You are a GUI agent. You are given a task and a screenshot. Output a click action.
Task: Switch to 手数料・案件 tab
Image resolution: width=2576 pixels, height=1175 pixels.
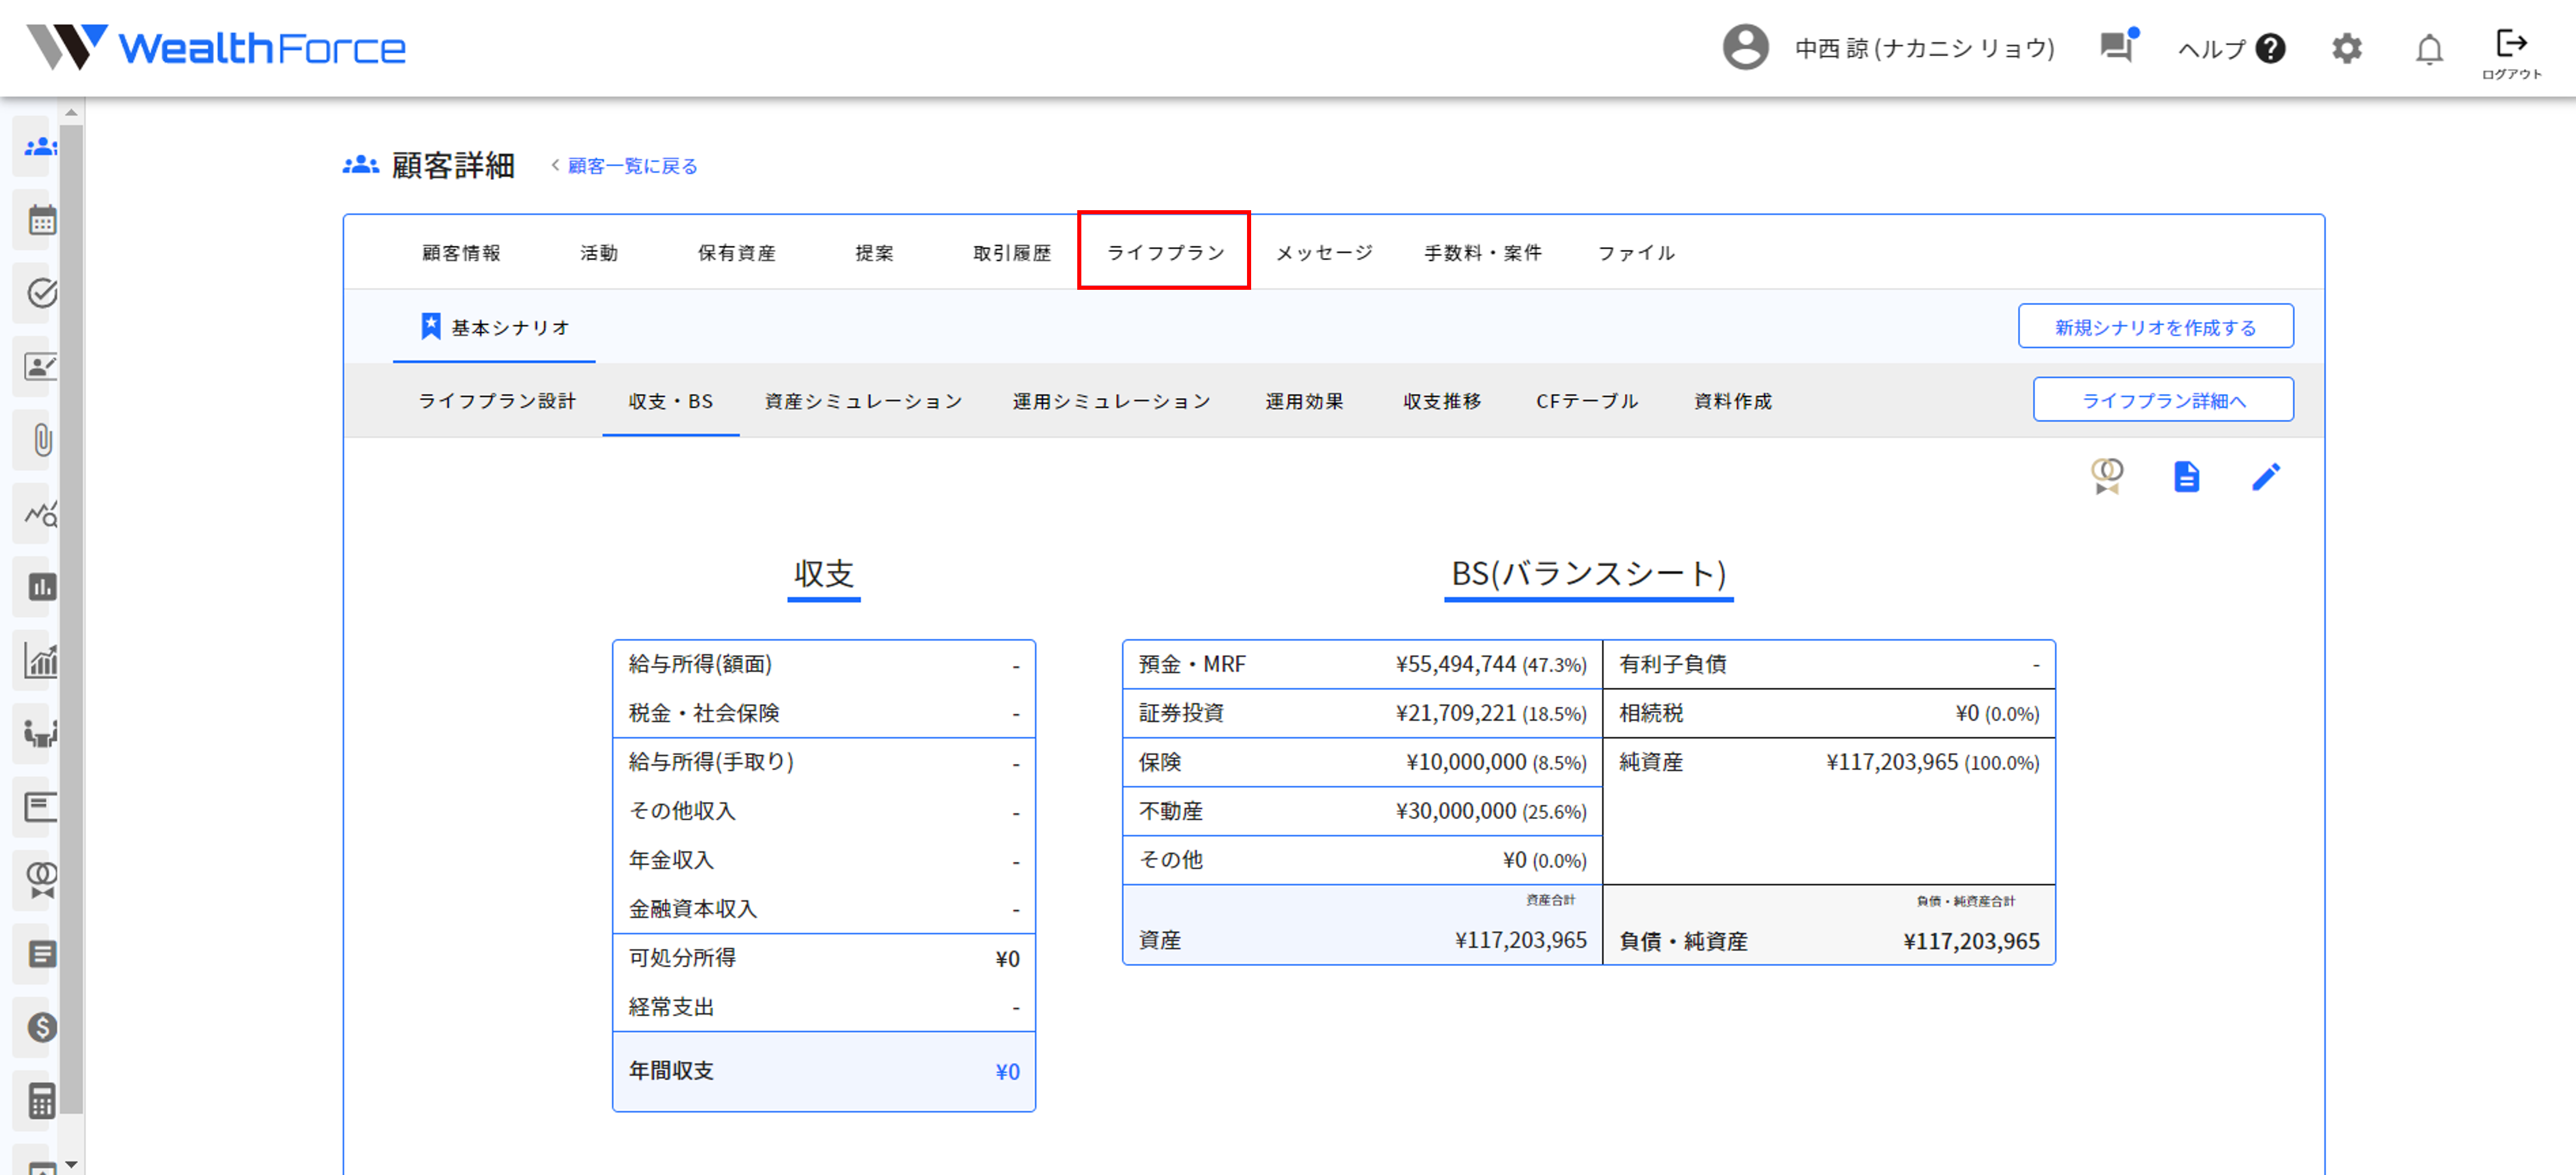pyautogui.click(x=1483, y=253)
